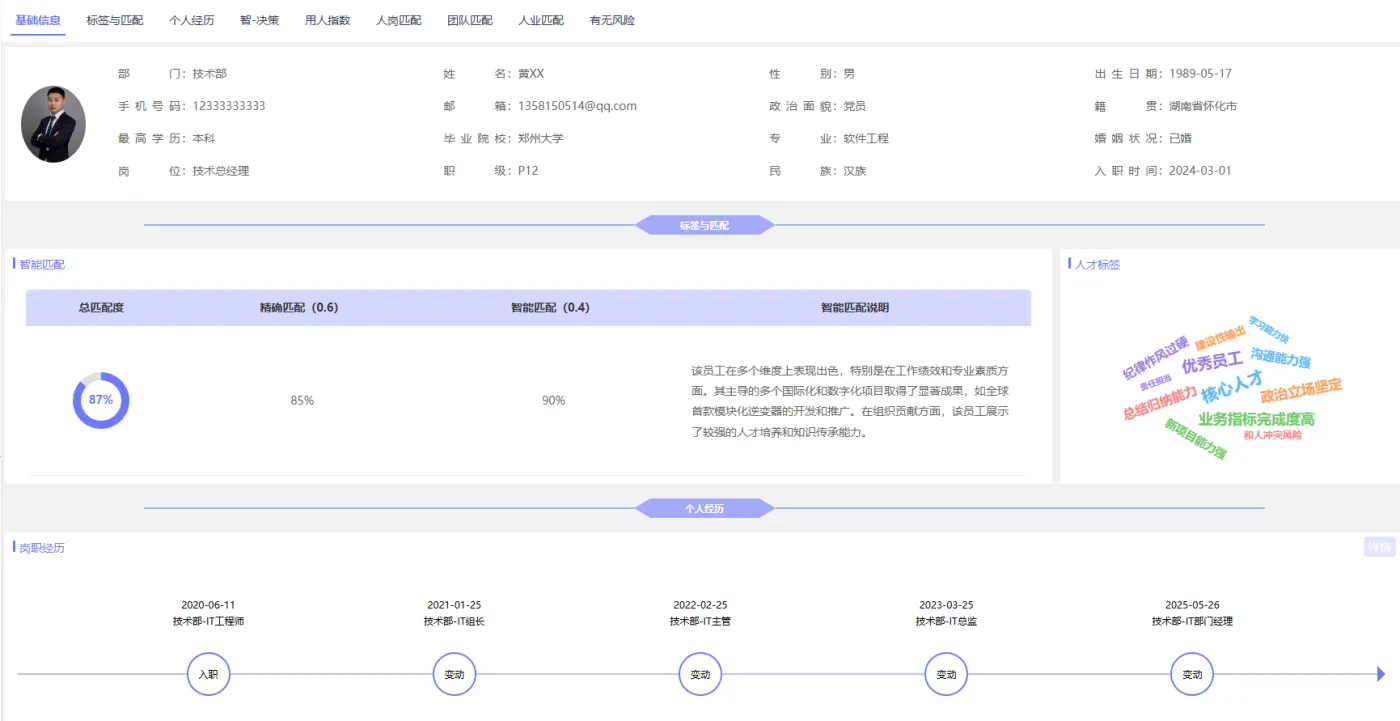The width and height of the screenshot is (1400, 721).
Task: Click the 沟通能力强 talent tag
Action: point(1280,357)
